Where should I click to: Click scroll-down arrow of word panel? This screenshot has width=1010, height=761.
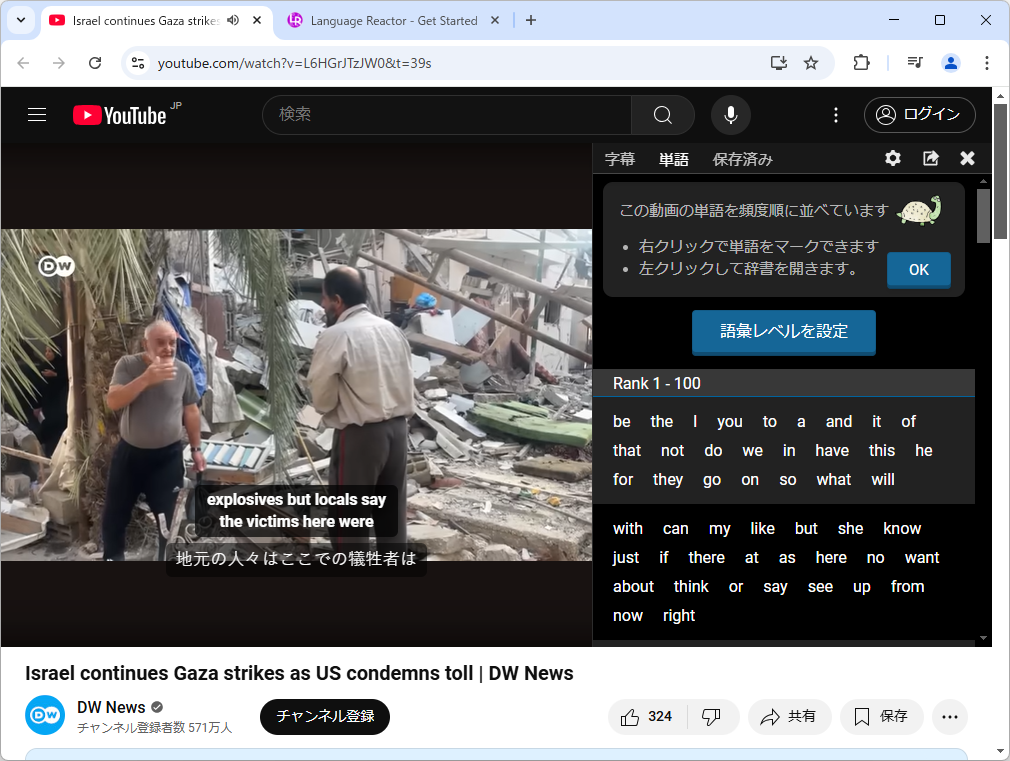tap(983, 638)
